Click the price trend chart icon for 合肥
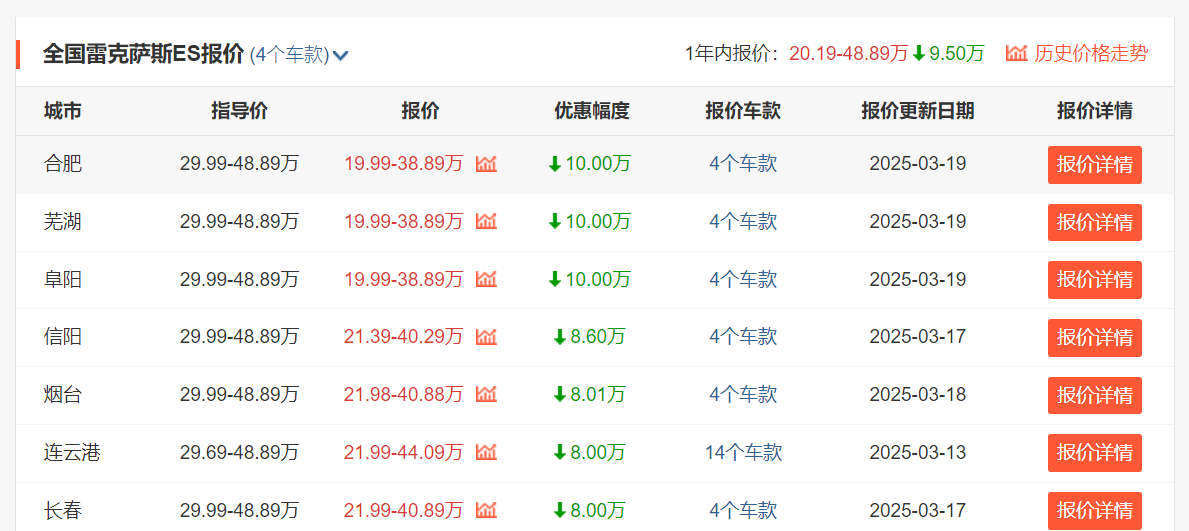This screenshot has width=1189, height=531. click(486, 164)
